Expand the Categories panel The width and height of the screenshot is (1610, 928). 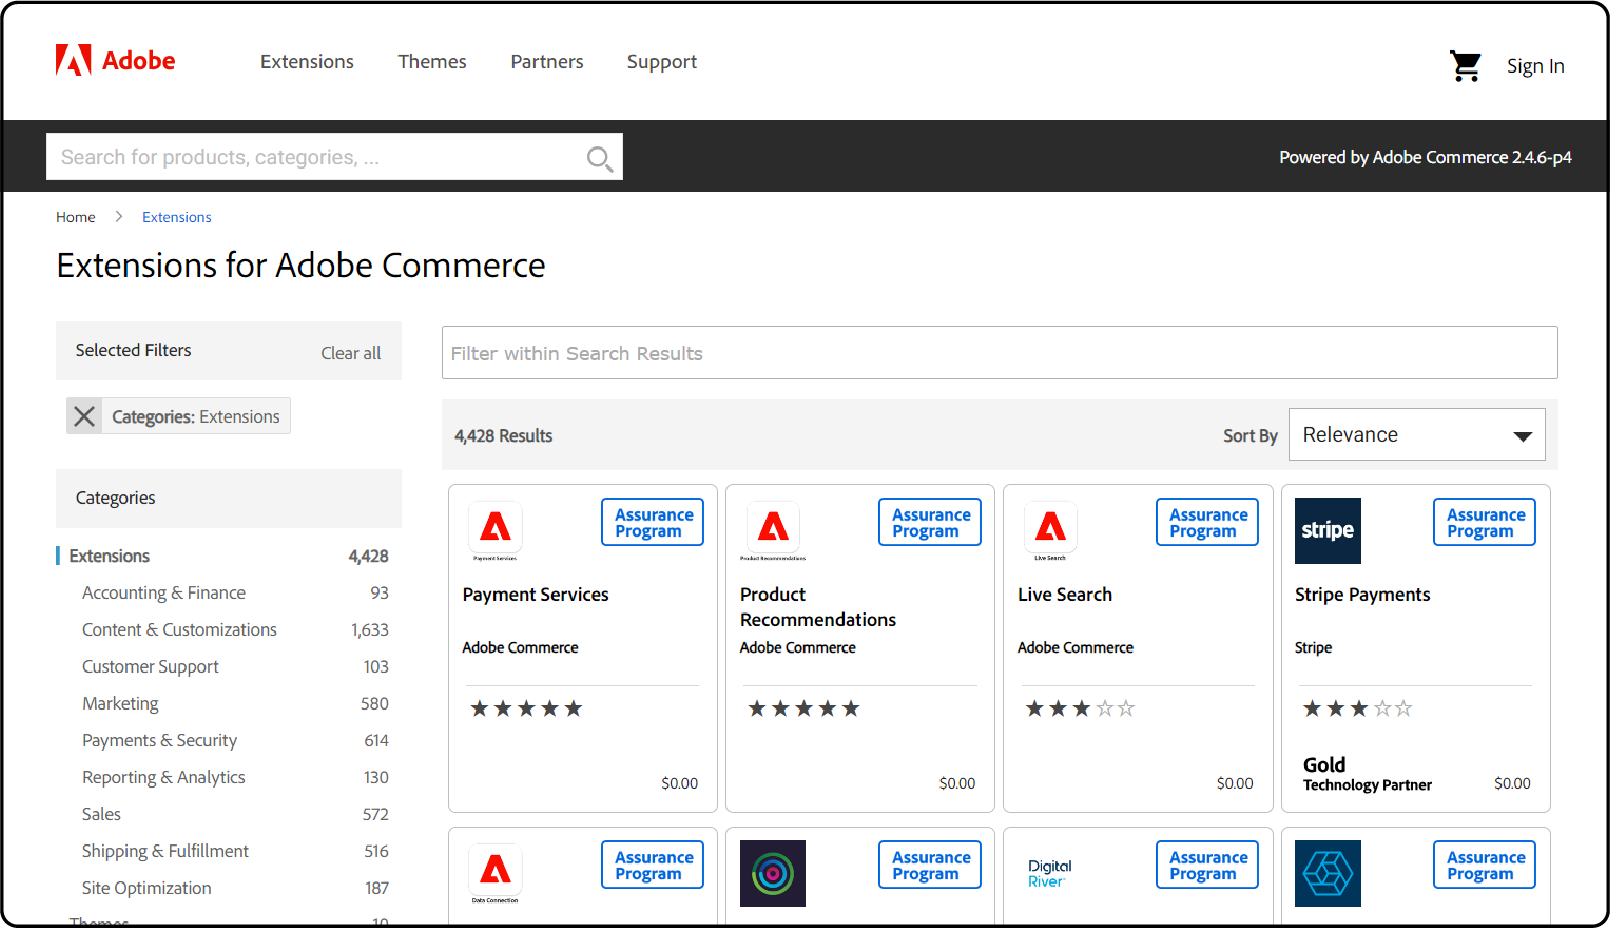(x=115, y=497)
